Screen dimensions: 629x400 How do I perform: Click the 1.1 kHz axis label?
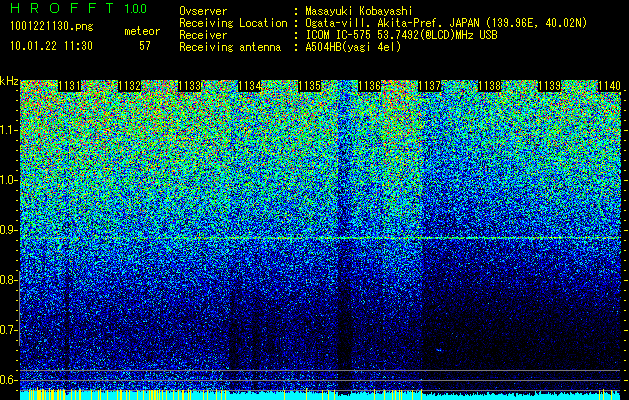tap(8, 130)
